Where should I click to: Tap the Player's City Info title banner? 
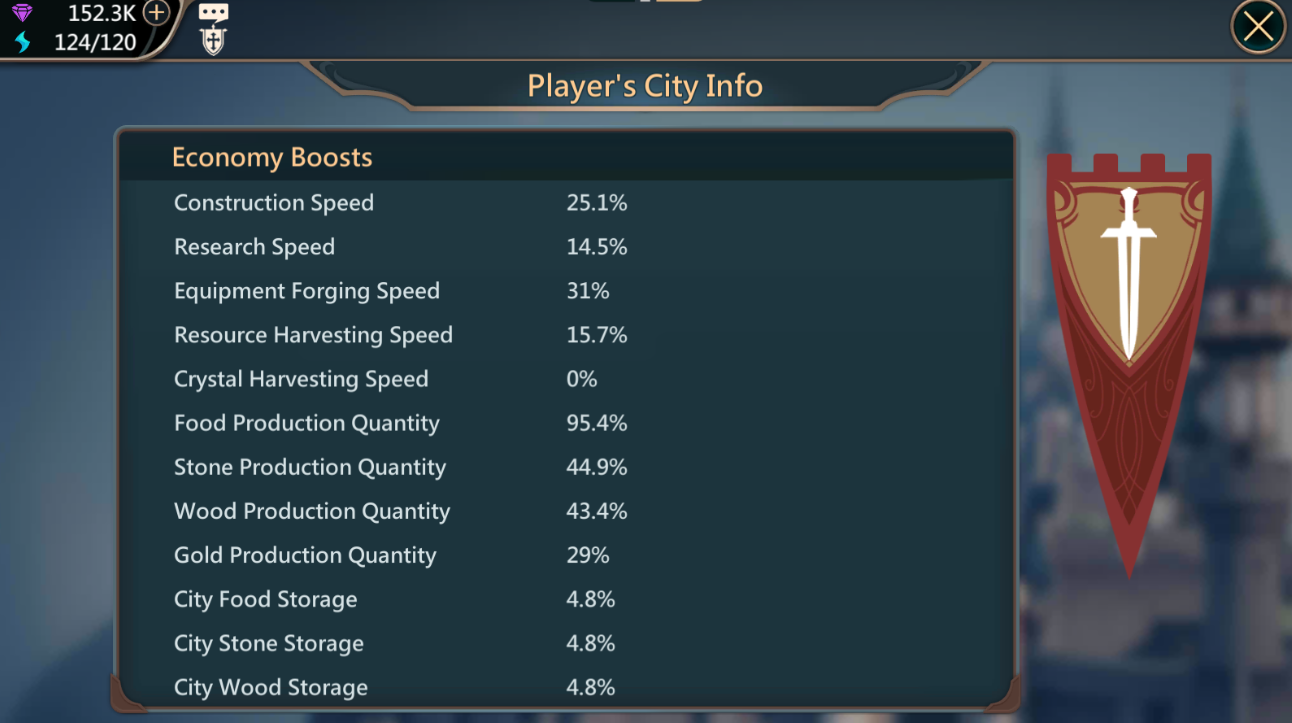(x=645, y=86)
